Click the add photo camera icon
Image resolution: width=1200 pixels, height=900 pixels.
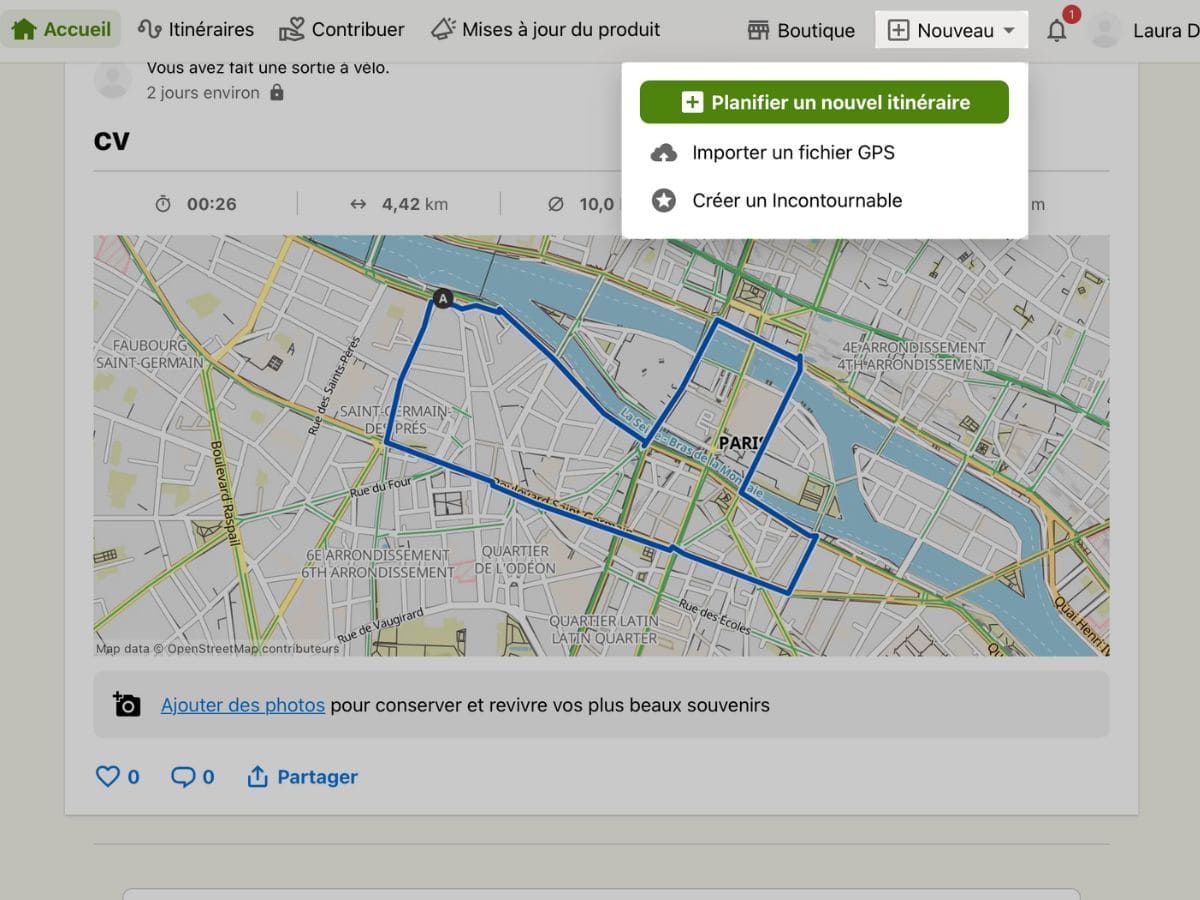tap(127, 705)
